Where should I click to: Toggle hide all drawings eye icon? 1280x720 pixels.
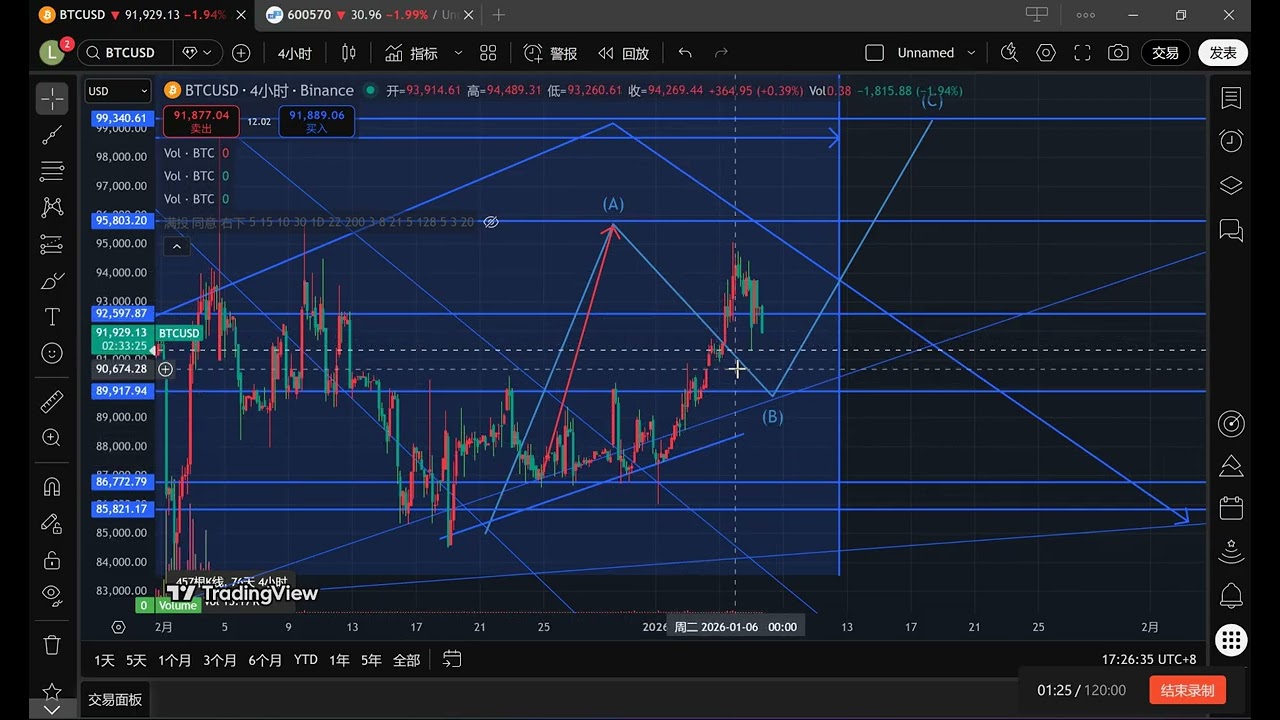point(52,596)
